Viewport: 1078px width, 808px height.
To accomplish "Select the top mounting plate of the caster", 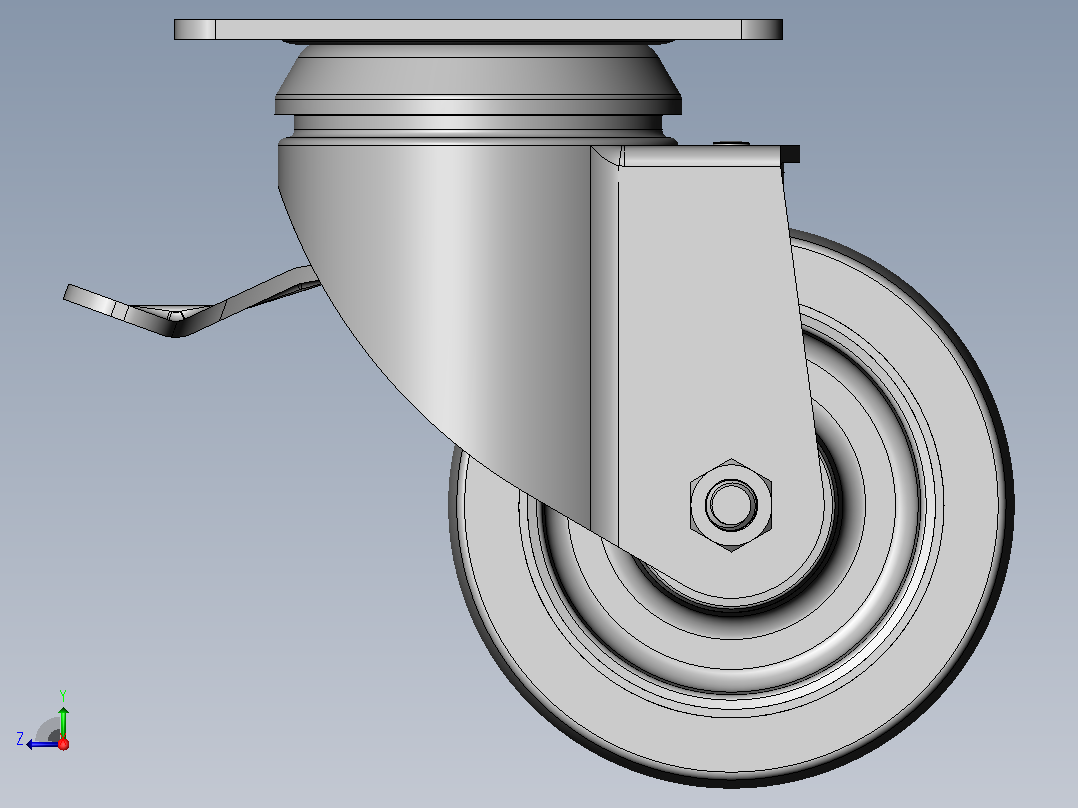I will click(x=478, y=30).
